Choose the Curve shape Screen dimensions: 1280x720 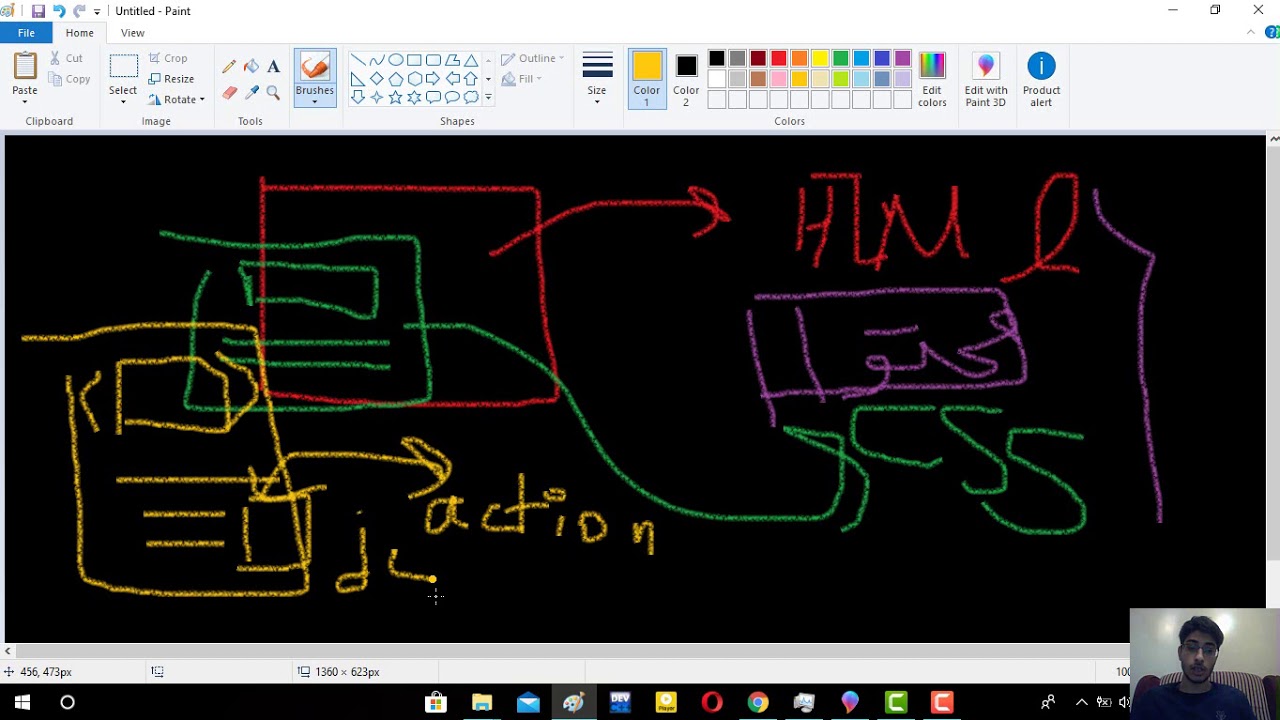pos(376,60)
